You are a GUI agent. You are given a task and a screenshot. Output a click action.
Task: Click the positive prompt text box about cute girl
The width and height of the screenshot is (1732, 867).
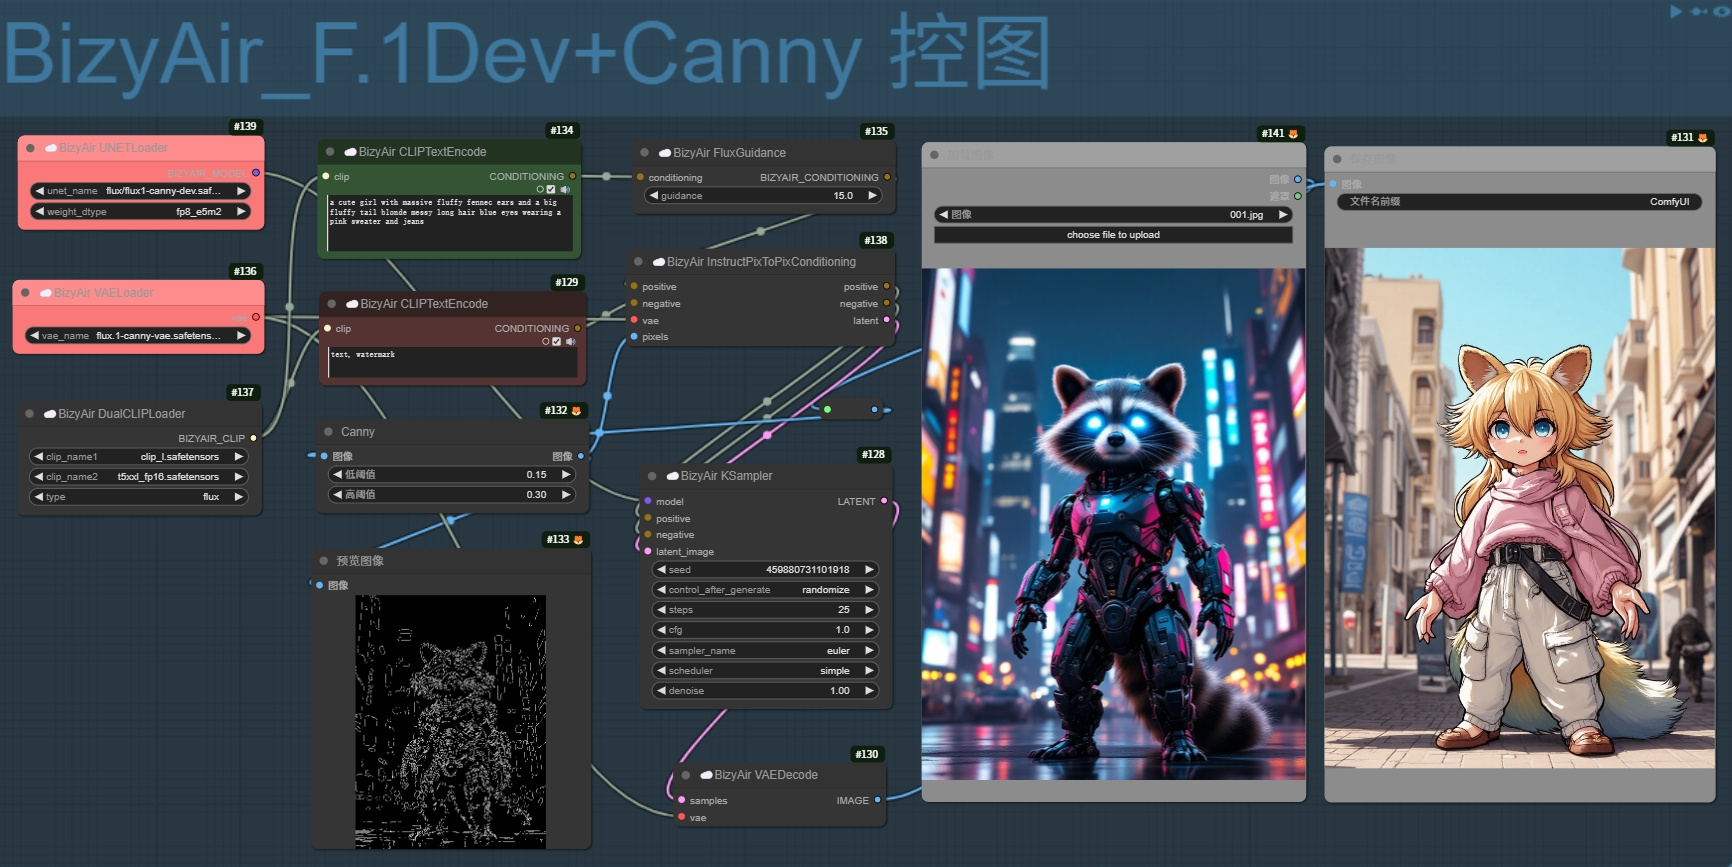tap(450, 222)
